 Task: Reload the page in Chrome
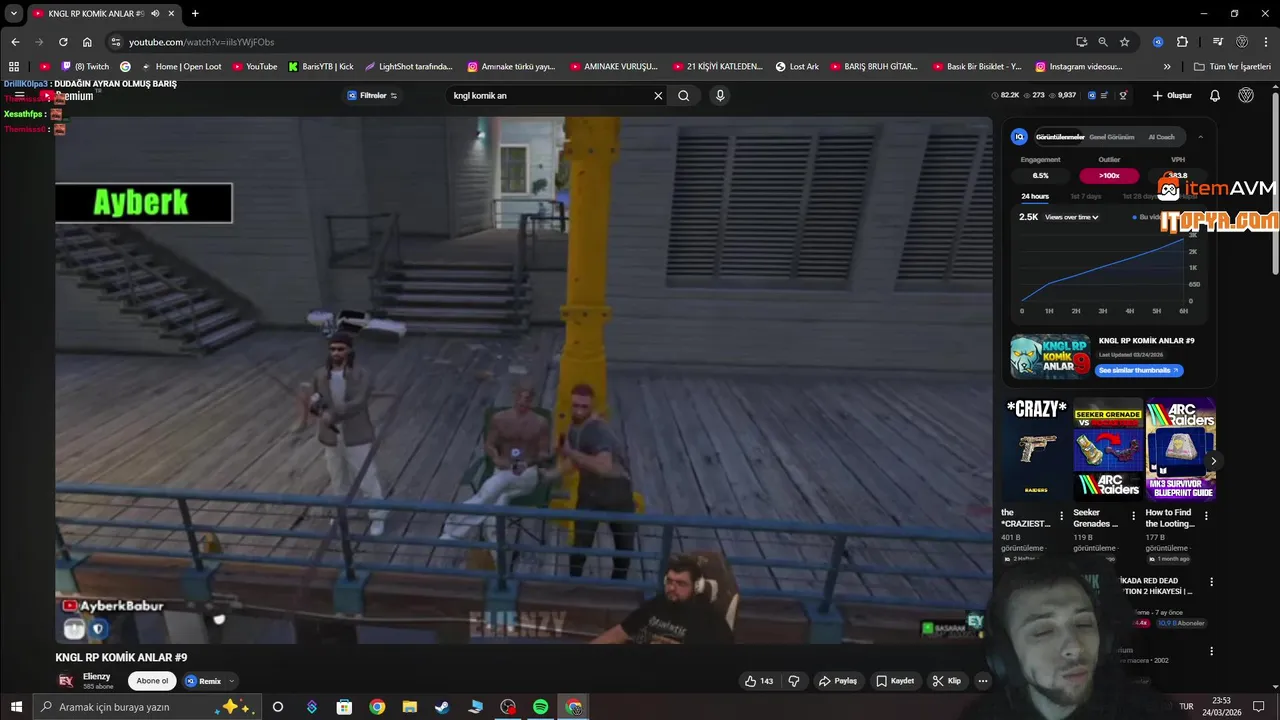pyautogui.click(x=63, y=42)
